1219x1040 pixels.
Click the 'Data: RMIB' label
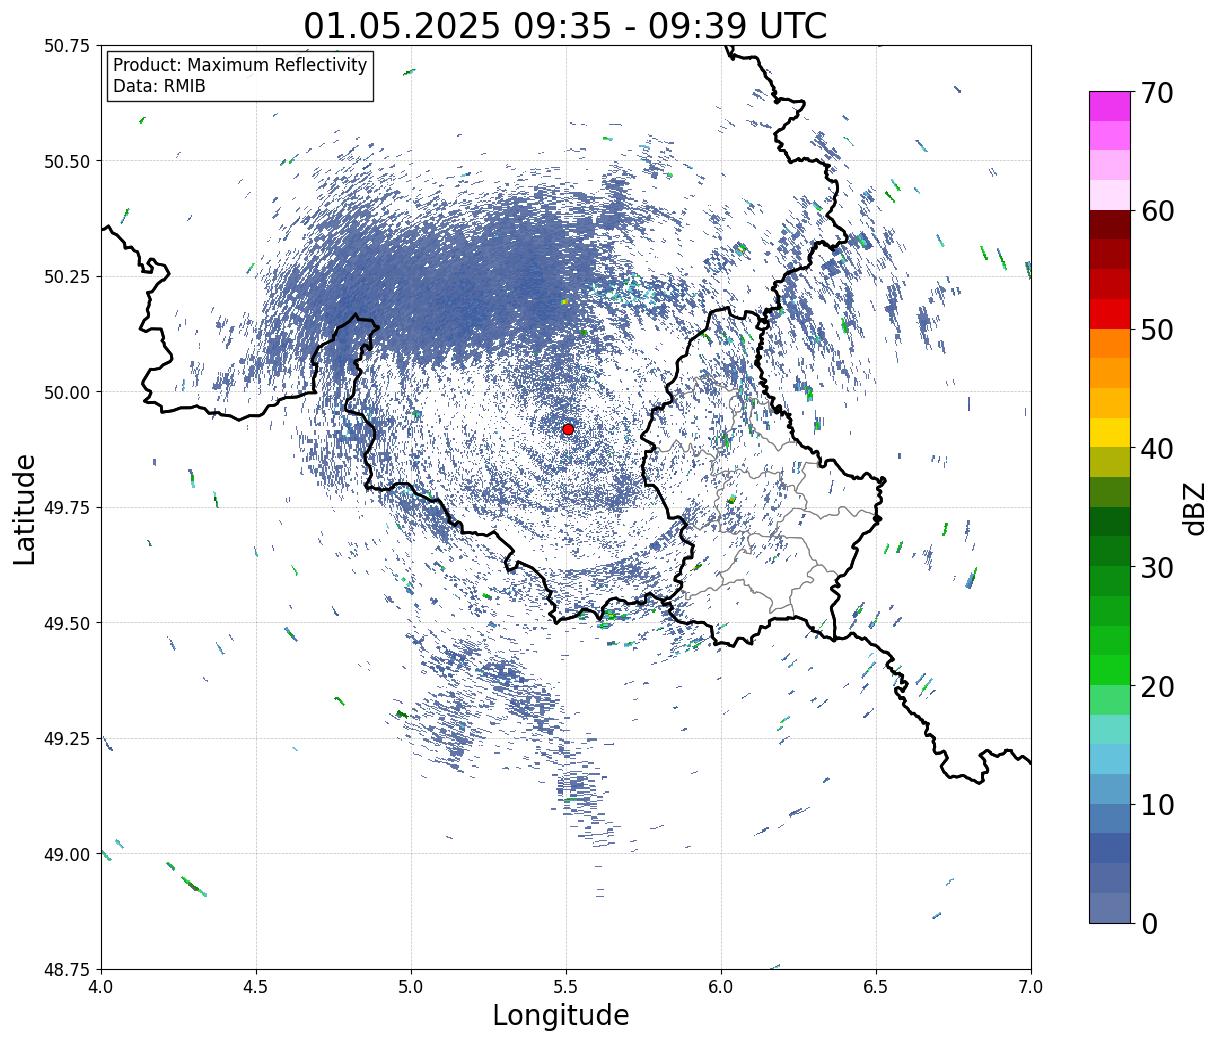(x=159, y=87)
